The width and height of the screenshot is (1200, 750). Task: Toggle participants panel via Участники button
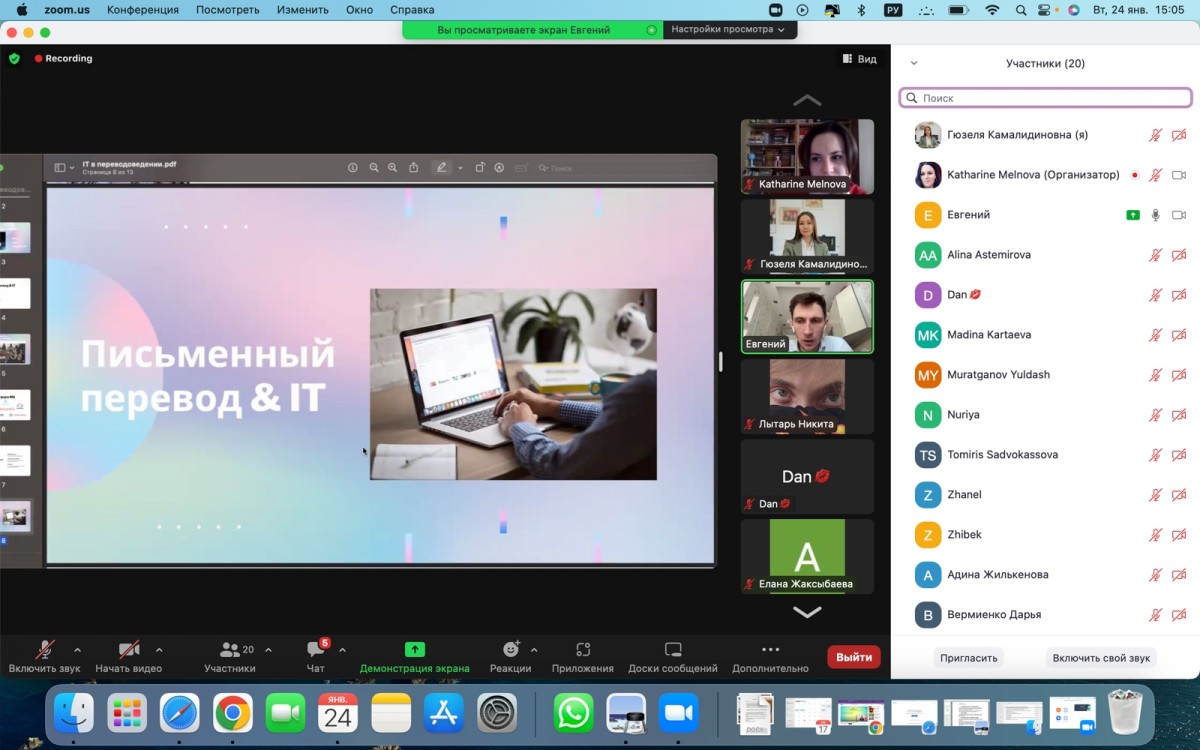(x=230, y=650)
